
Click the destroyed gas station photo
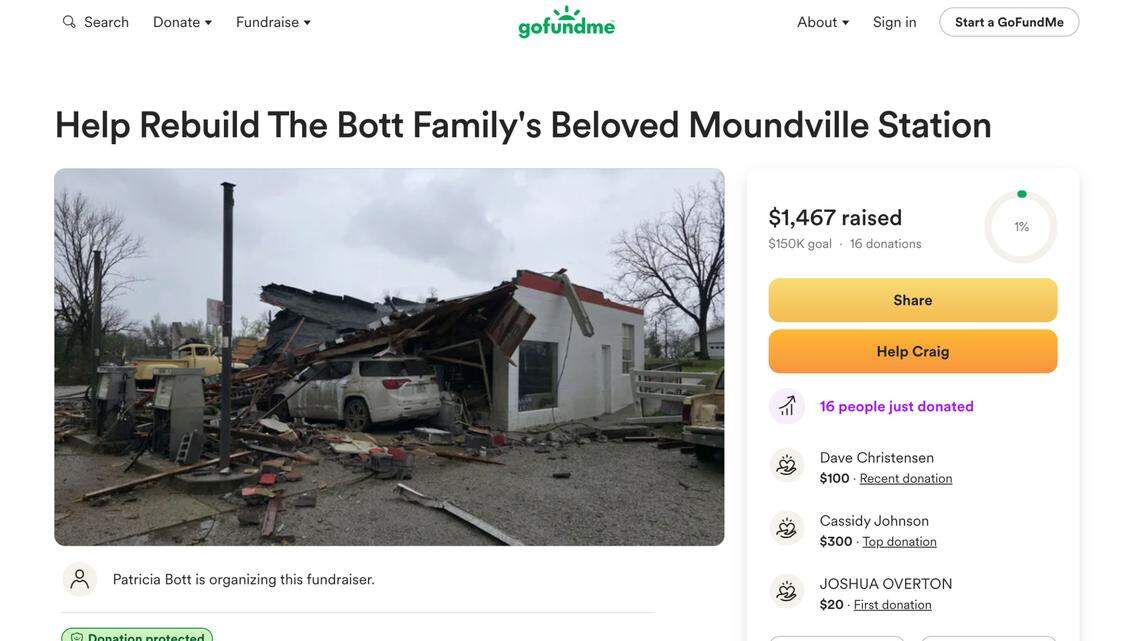pyautogui.click(x=389, y=357)
